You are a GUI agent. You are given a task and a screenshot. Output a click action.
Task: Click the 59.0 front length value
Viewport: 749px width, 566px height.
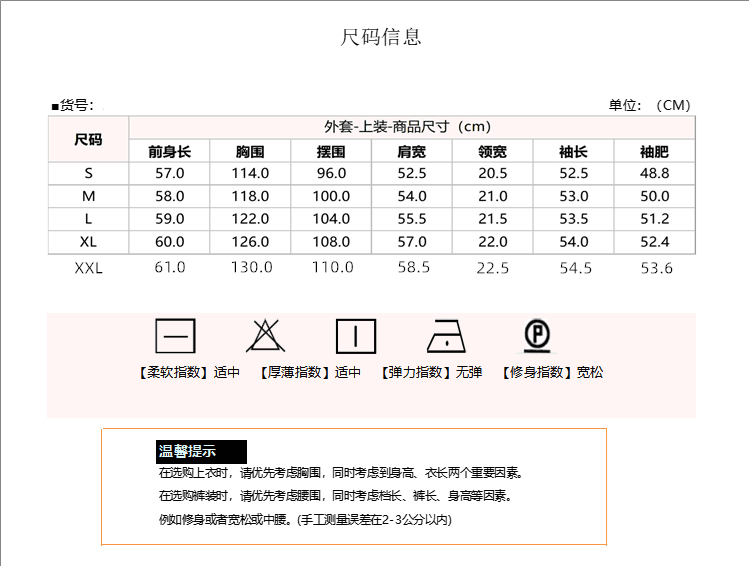(x=170, y=219)
